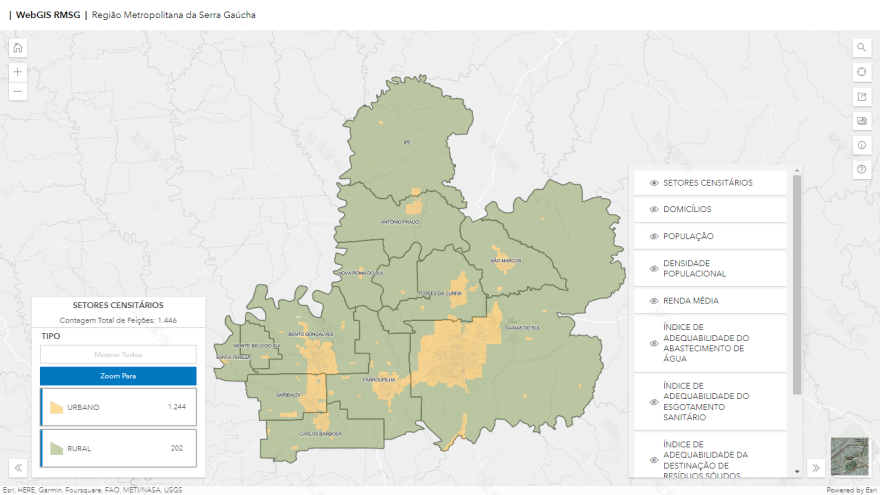Collapse the left legend panel chevrons
880x495 pixels.
pos(18,468)
